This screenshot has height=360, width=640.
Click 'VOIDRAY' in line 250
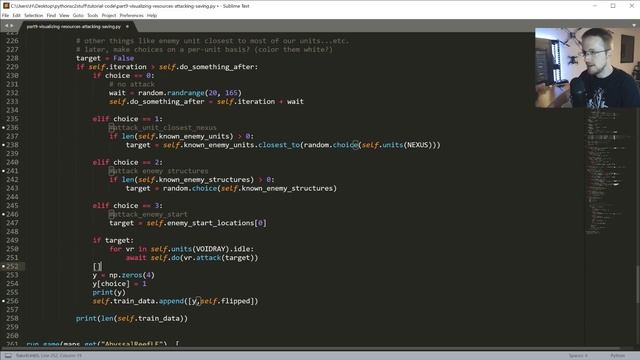[x=211, y=249]
